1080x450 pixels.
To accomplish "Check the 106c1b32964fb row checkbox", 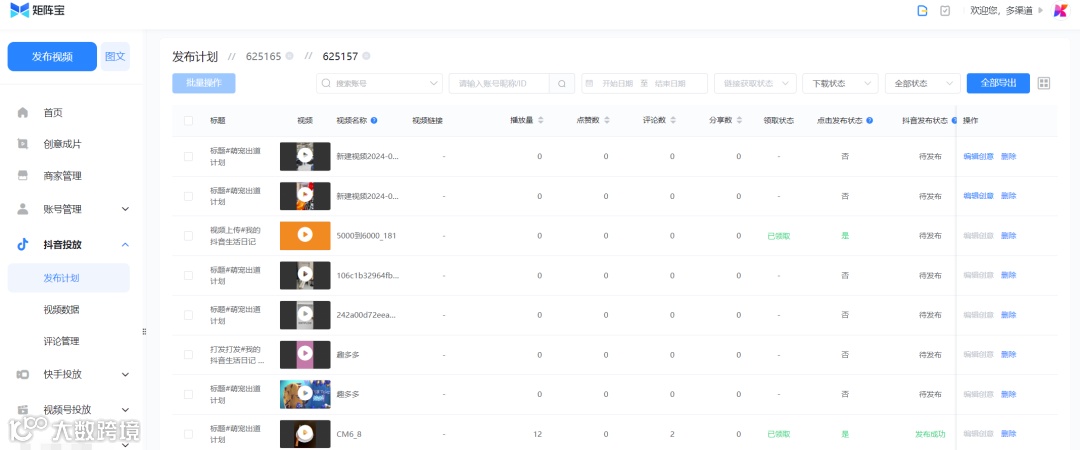I will [189, 276].
